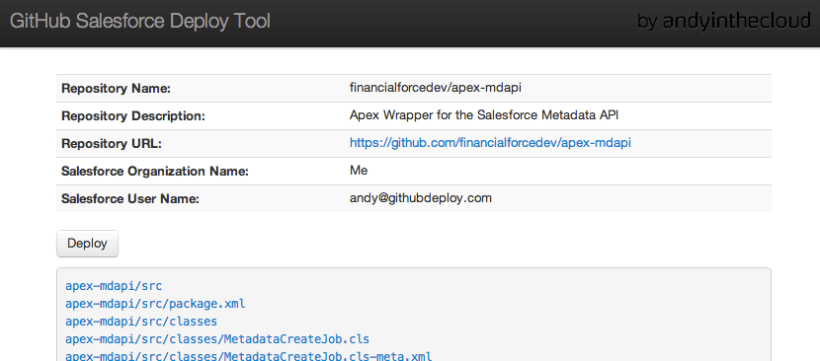The width and height of the screenshot is (820, 361).
Task: Click the repository description 'Apex Wrapper' text
Action: pos(484,115)
